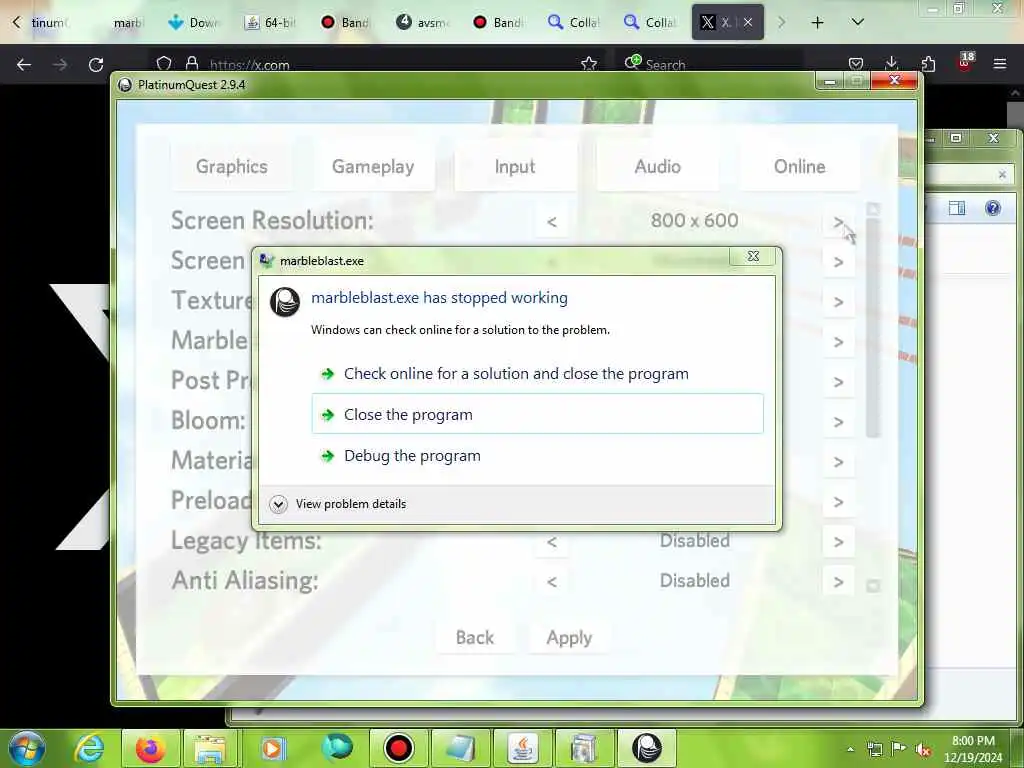Click right arrow on Bloom row
This screenshot has height=768, width=1024.
pos(839,422)
